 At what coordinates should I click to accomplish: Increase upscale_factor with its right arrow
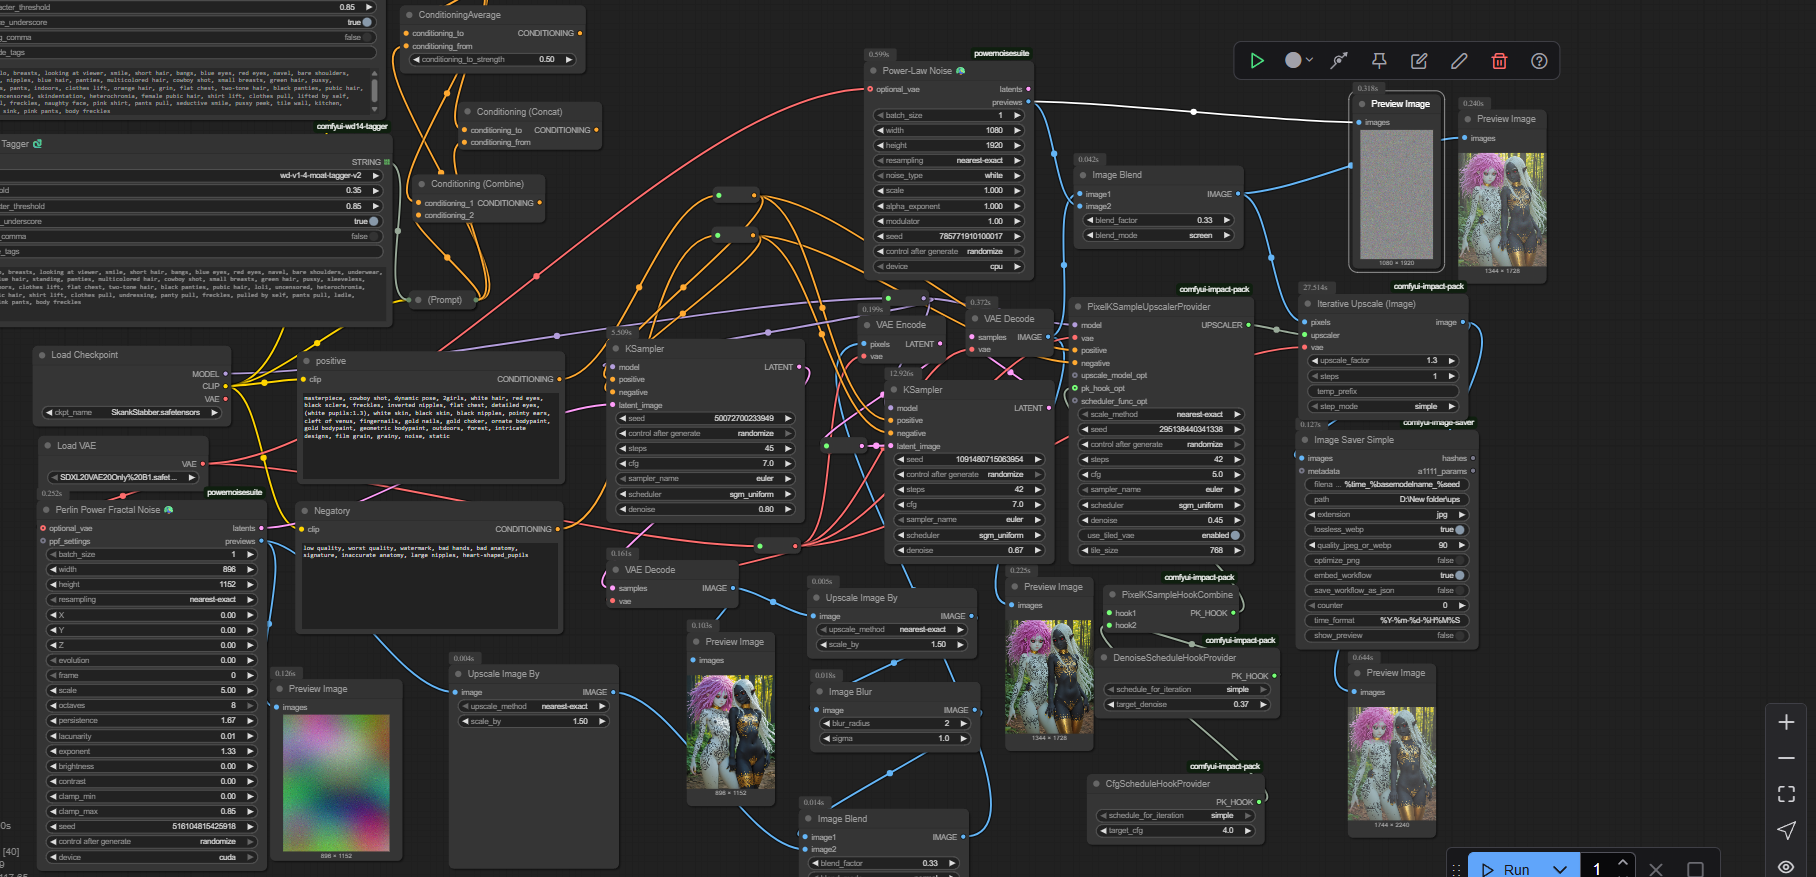pyautogui.click(x=1452, y=360)
